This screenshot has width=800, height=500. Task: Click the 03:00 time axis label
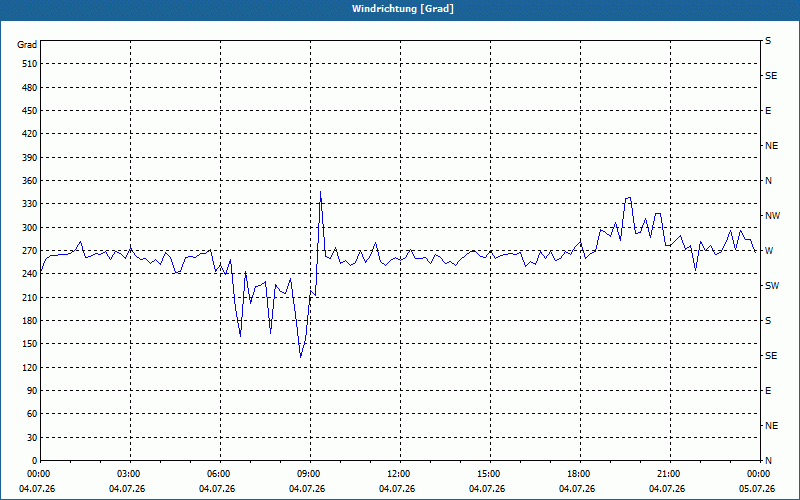pos(127,474)
